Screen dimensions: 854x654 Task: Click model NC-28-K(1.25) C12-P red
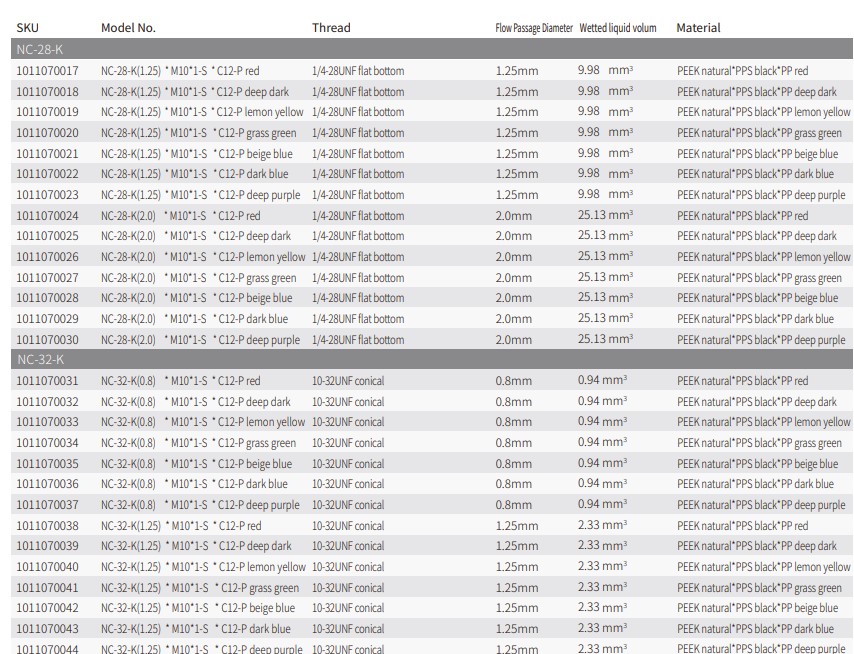point(180,71)
